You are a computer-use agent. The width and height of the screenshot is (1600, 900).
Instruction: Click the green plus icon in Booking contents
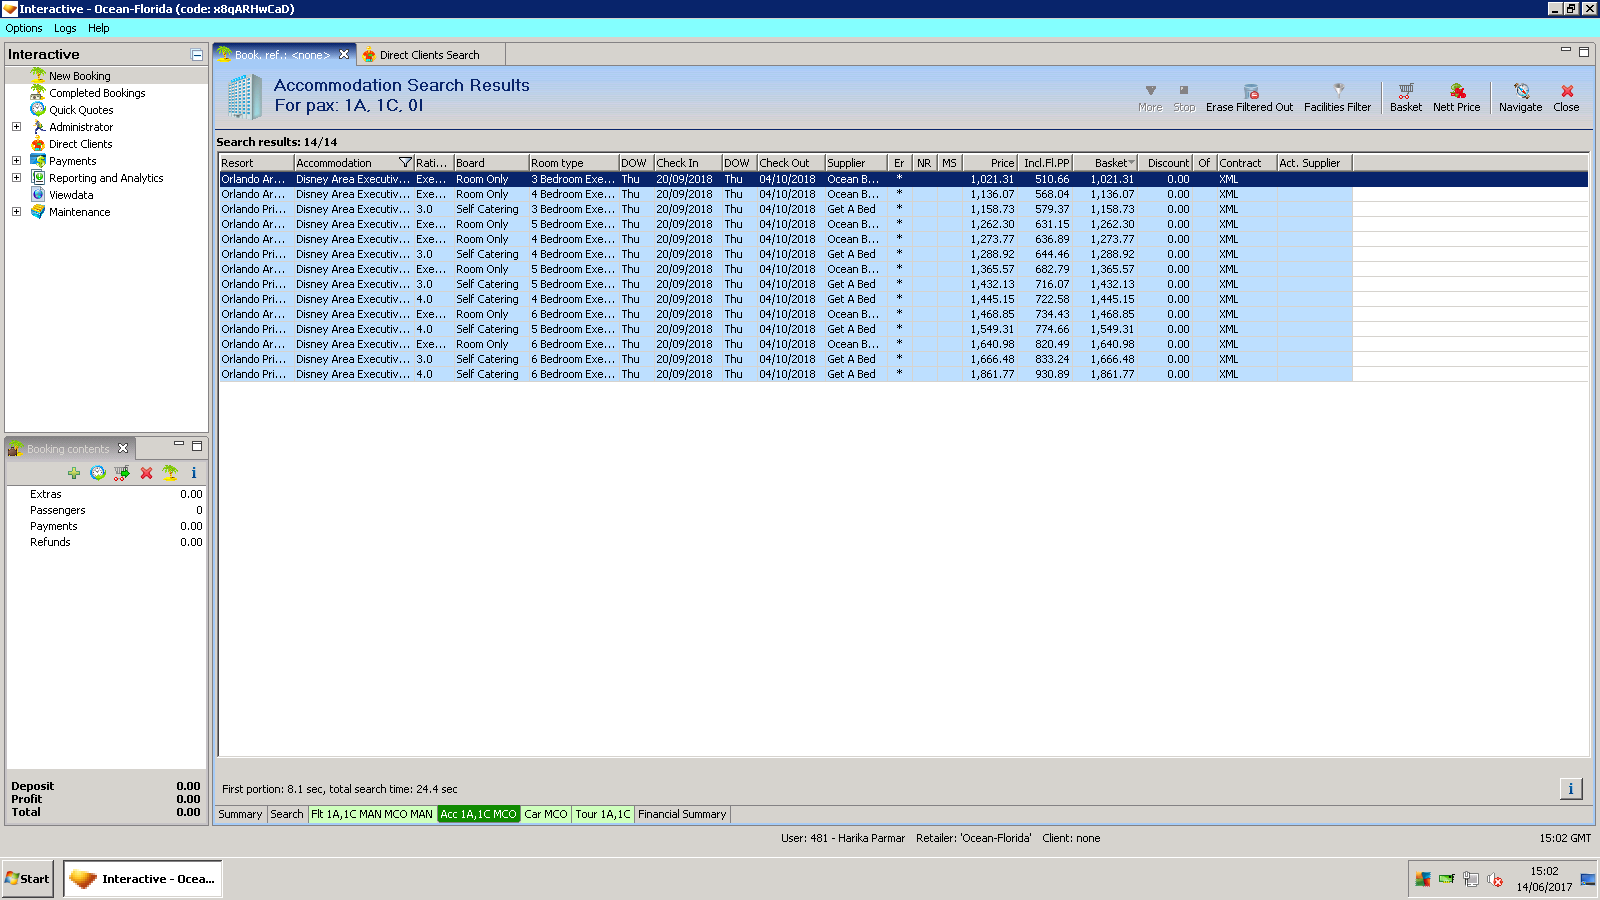point(74,473)
